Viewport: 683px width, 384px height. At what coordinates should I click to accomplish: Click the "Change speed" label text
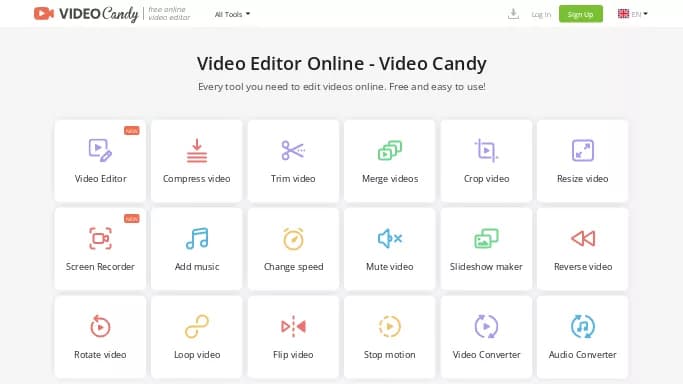(294, 267)
